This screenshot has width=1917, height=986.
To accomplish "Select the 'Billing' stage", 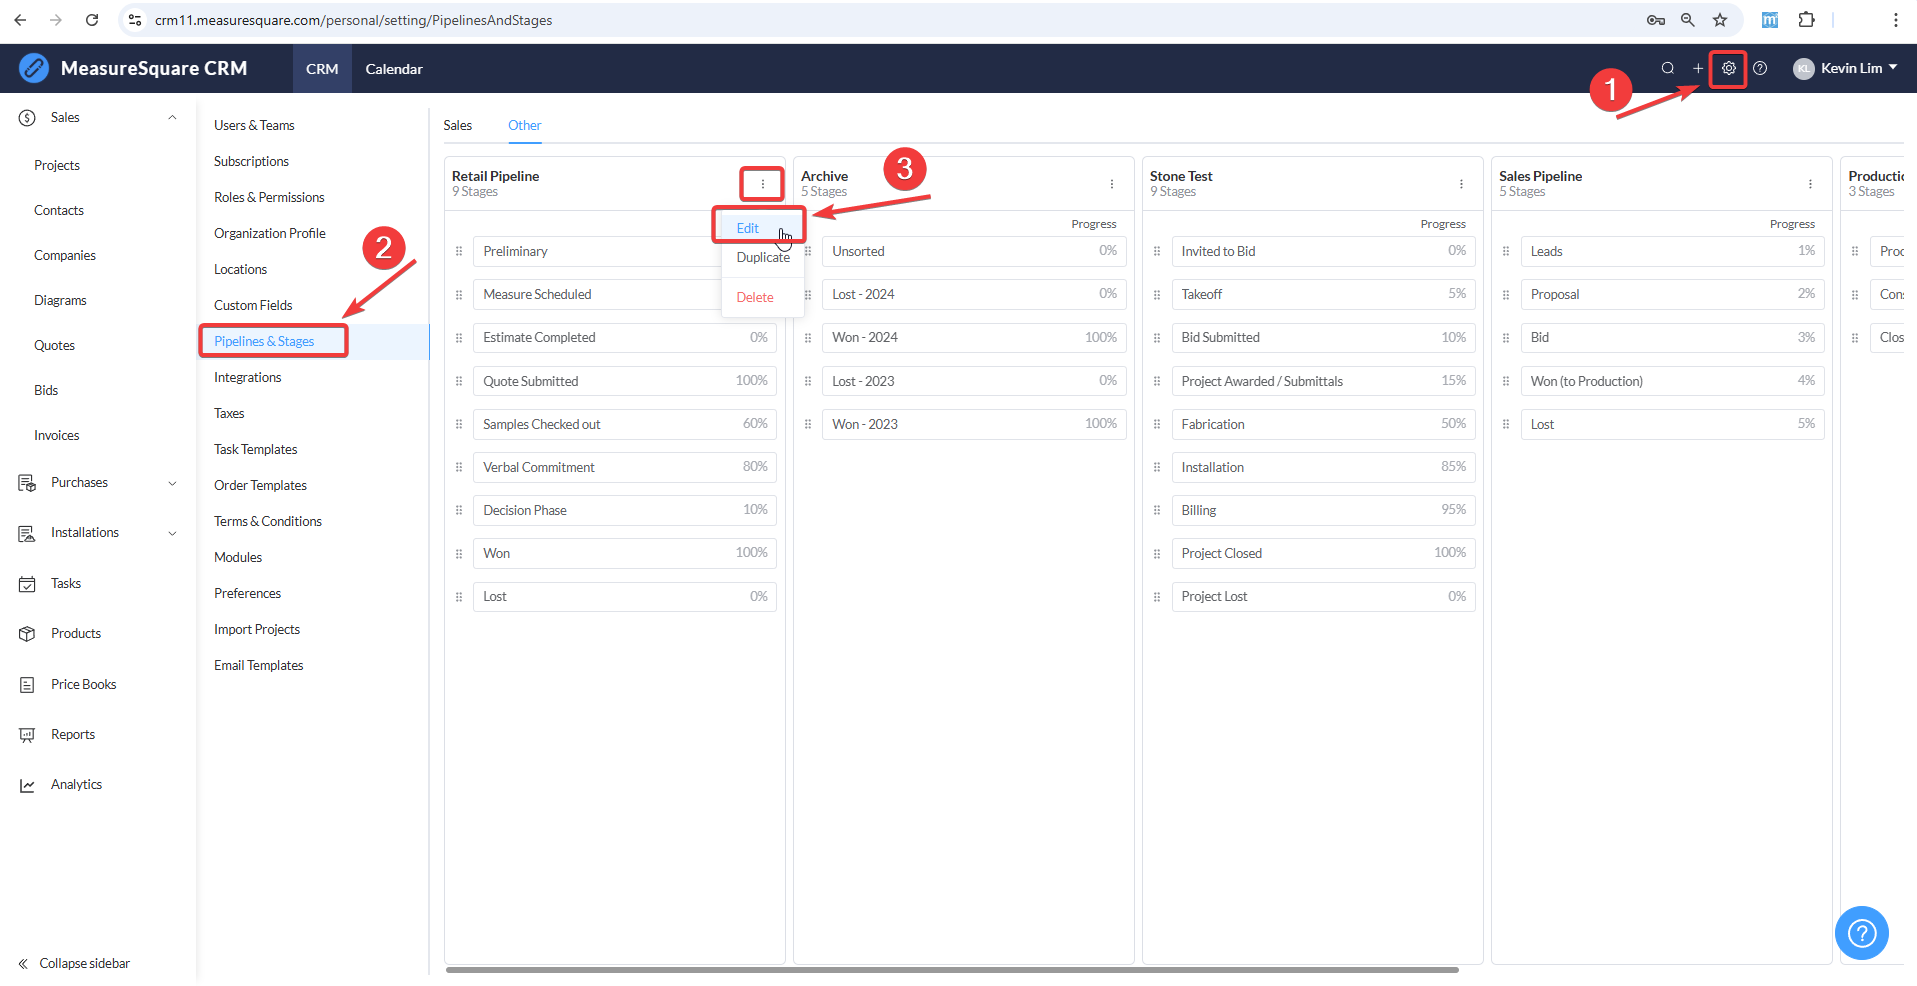I will (1323, 510).
